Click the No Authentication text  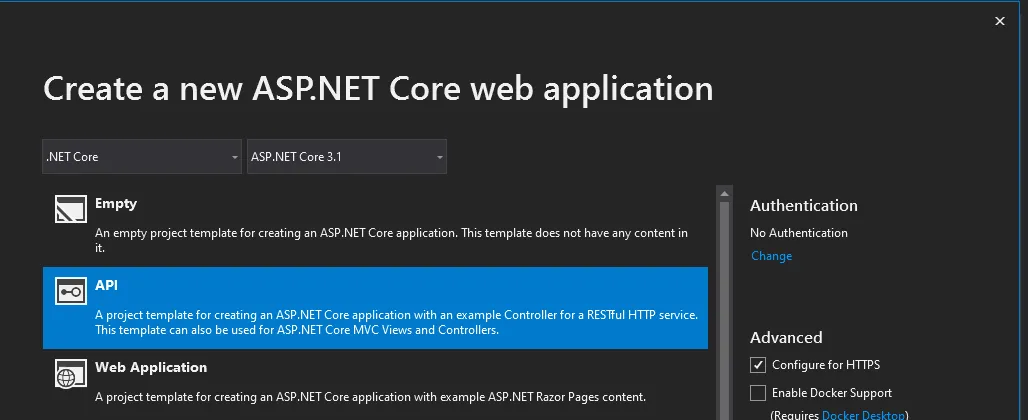[799, 233]
